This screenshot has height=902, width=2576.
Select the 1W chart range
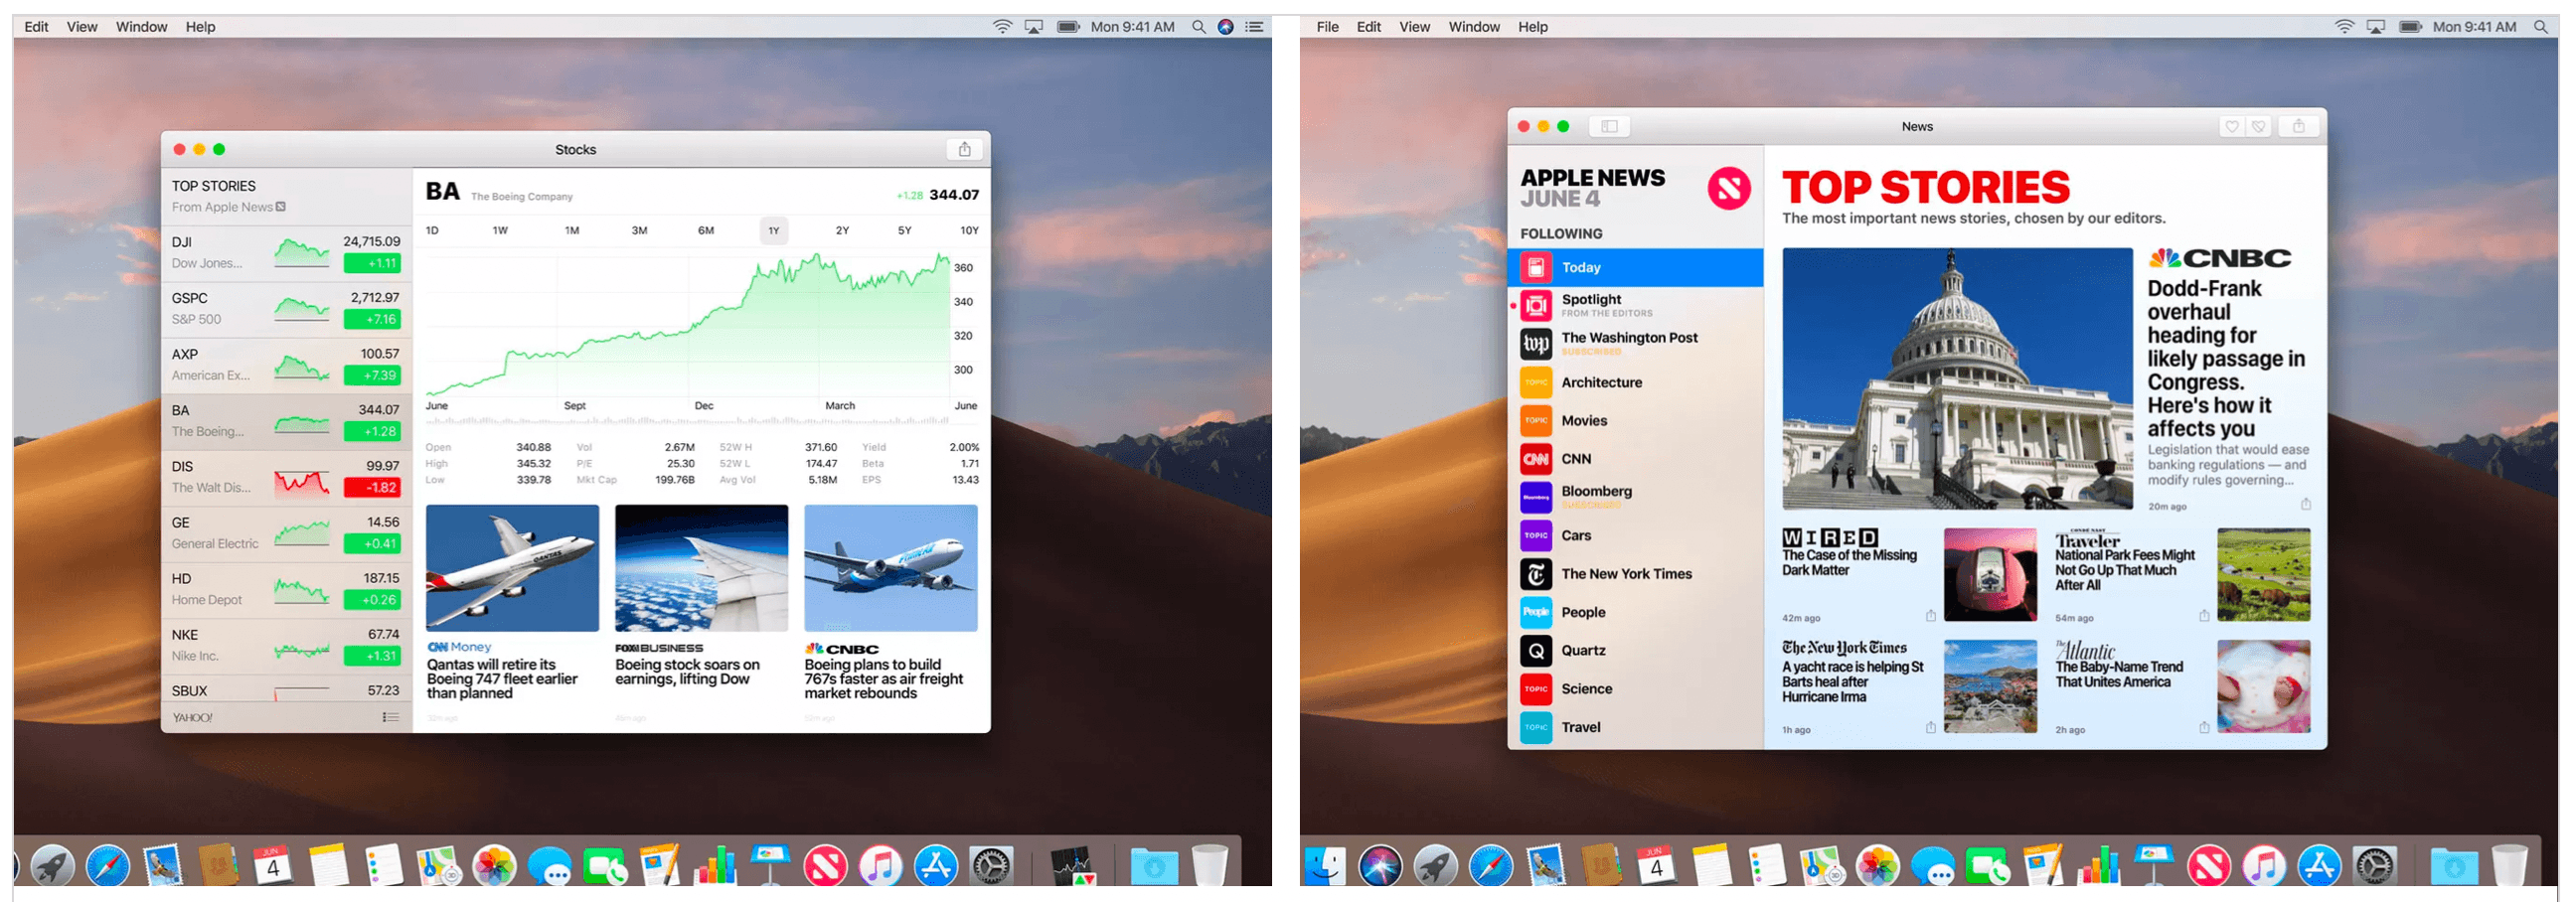[500, 231]
